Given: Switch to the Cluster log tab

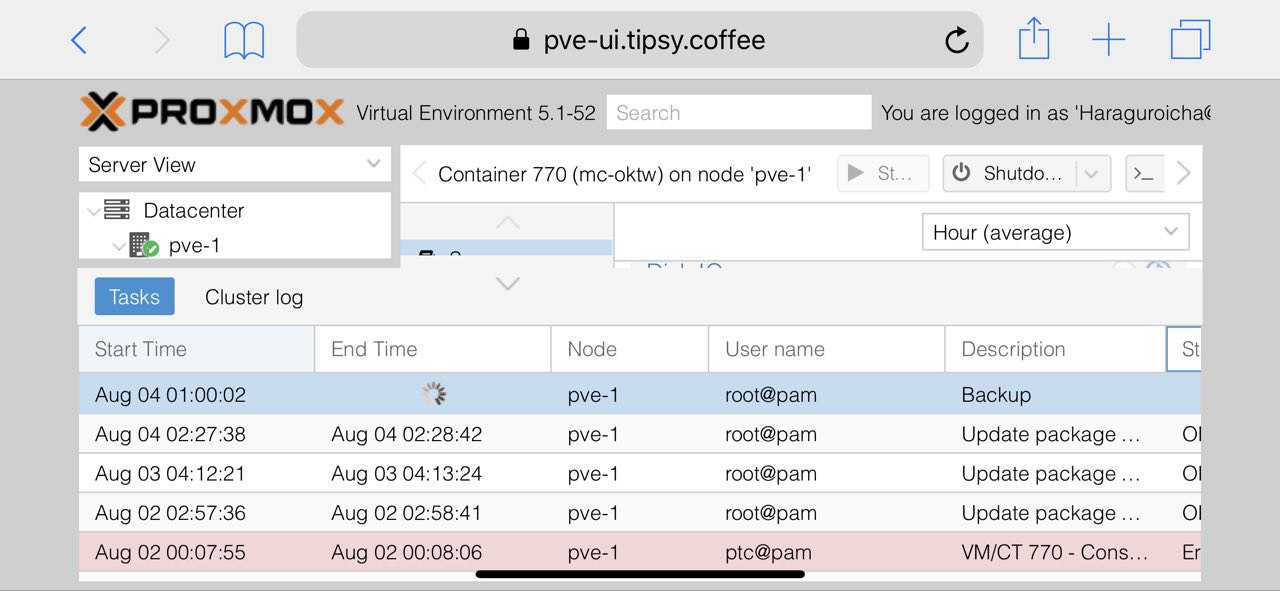Looking at the screenshot, I should click(254, 297).
